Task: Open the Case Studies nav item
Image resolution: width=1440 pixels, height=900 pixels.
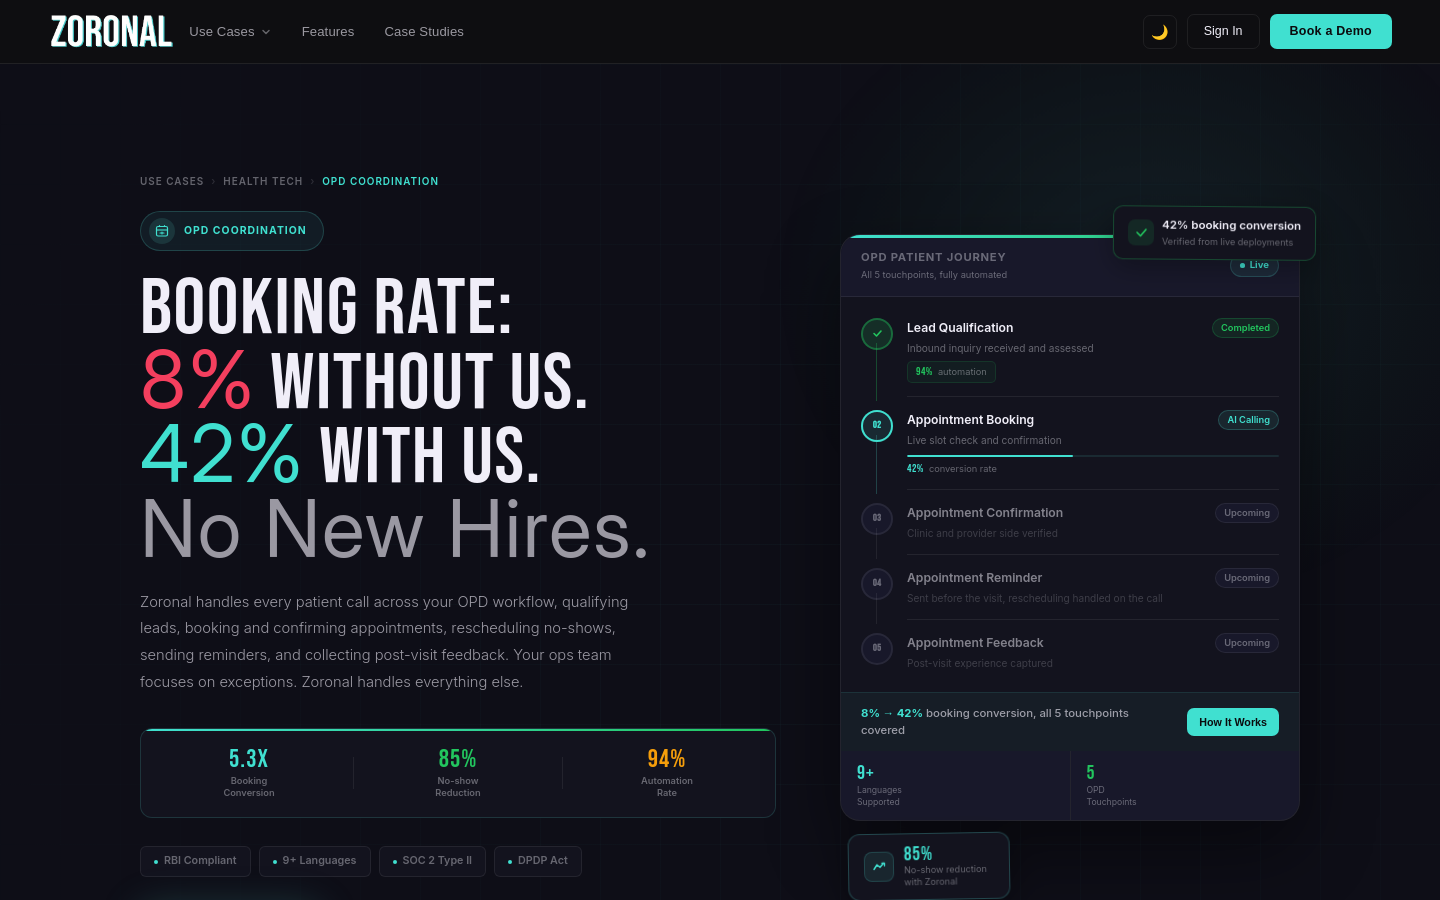Action: [424, 32]
